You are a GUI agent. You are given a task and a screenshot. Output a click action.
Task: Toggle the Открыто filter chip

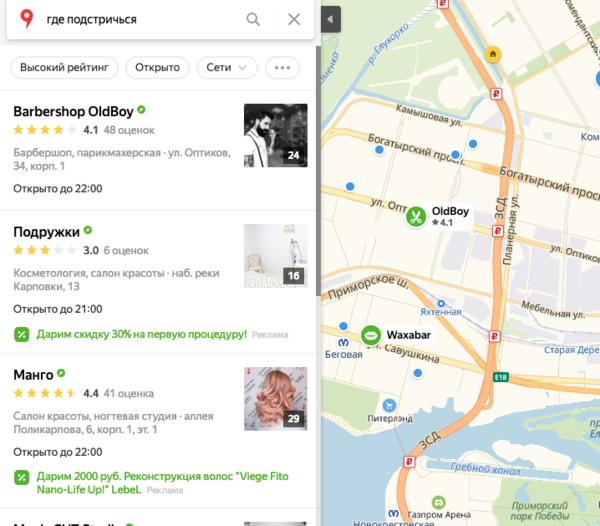[157, 68]
